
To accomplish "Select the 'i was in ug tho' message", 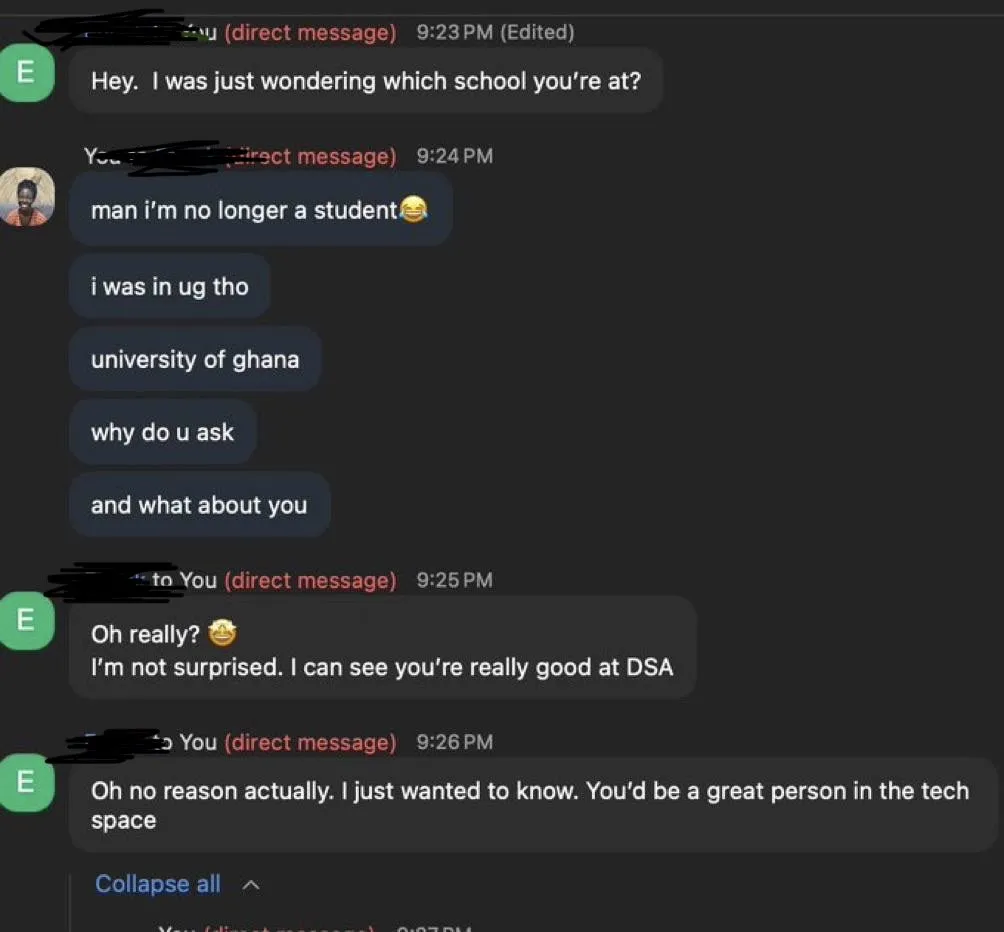I will coord(170,286).
